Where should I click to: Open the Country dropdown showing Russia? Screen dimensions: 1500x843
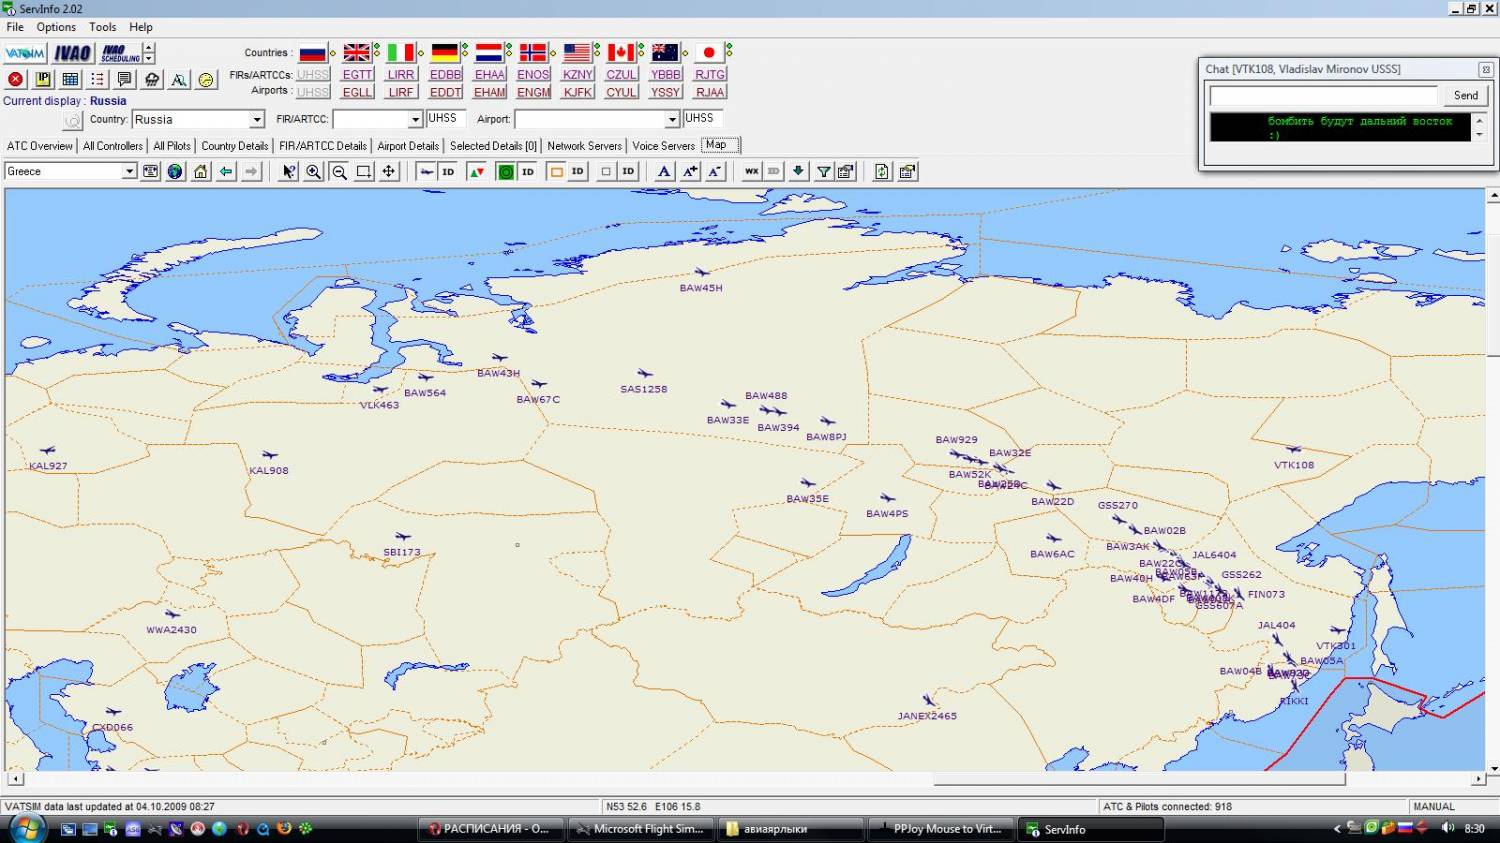(256, 120)
